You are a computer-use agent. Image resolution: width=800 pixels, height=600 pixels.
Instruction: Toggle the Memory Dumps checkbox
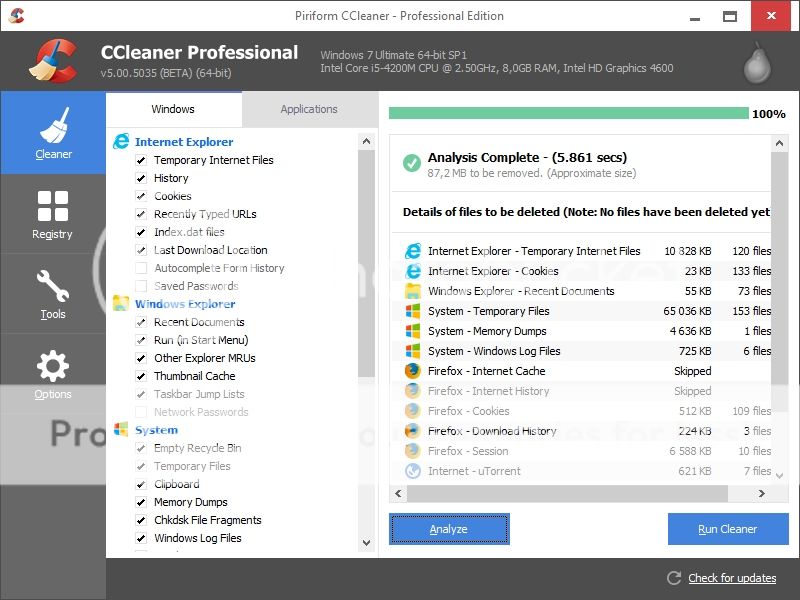(141, 502)
